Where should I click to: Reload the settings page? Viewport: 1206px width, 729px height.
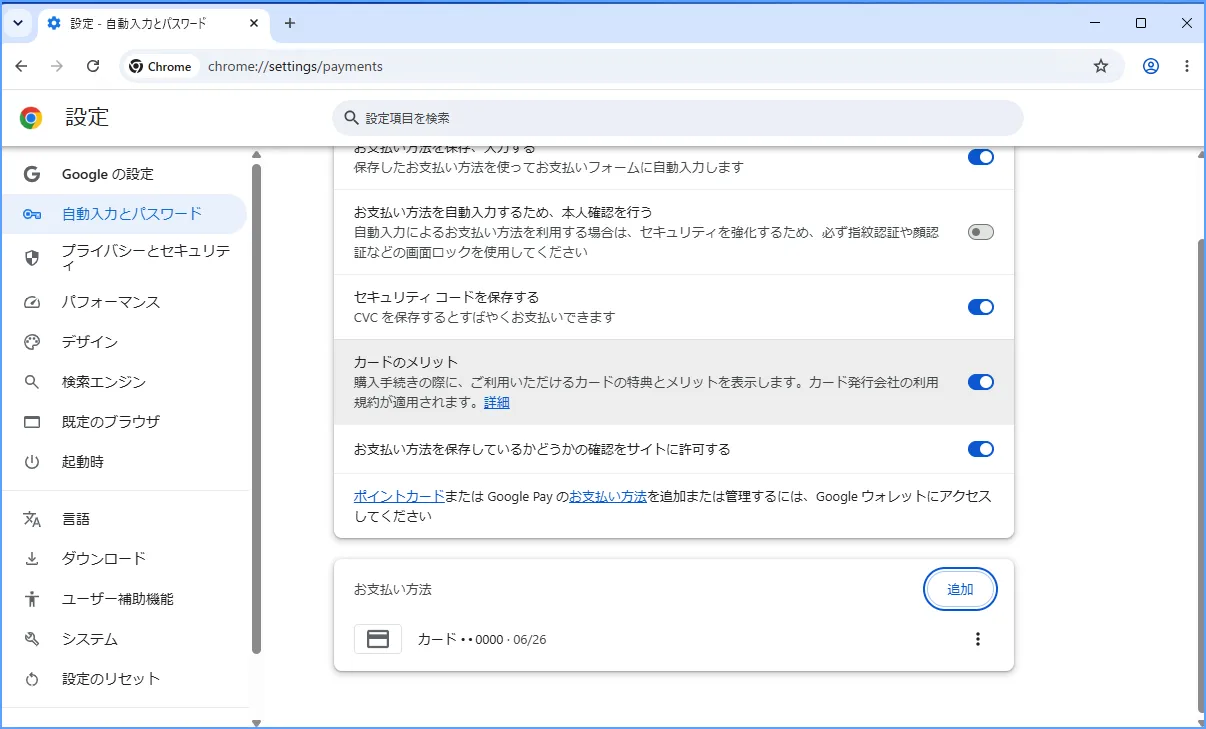coord(93,66)
